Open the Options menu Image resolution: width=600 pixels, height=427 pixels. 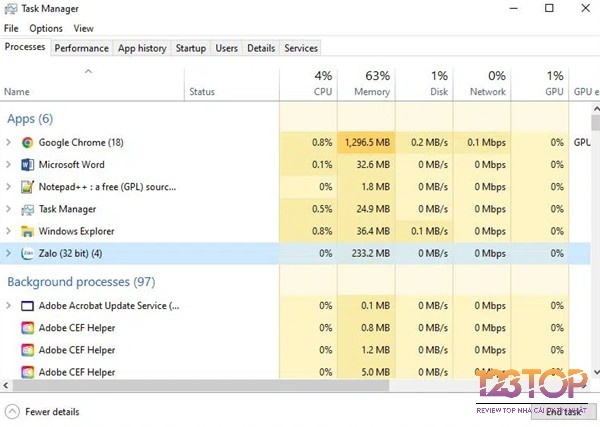tap(46, 28)
